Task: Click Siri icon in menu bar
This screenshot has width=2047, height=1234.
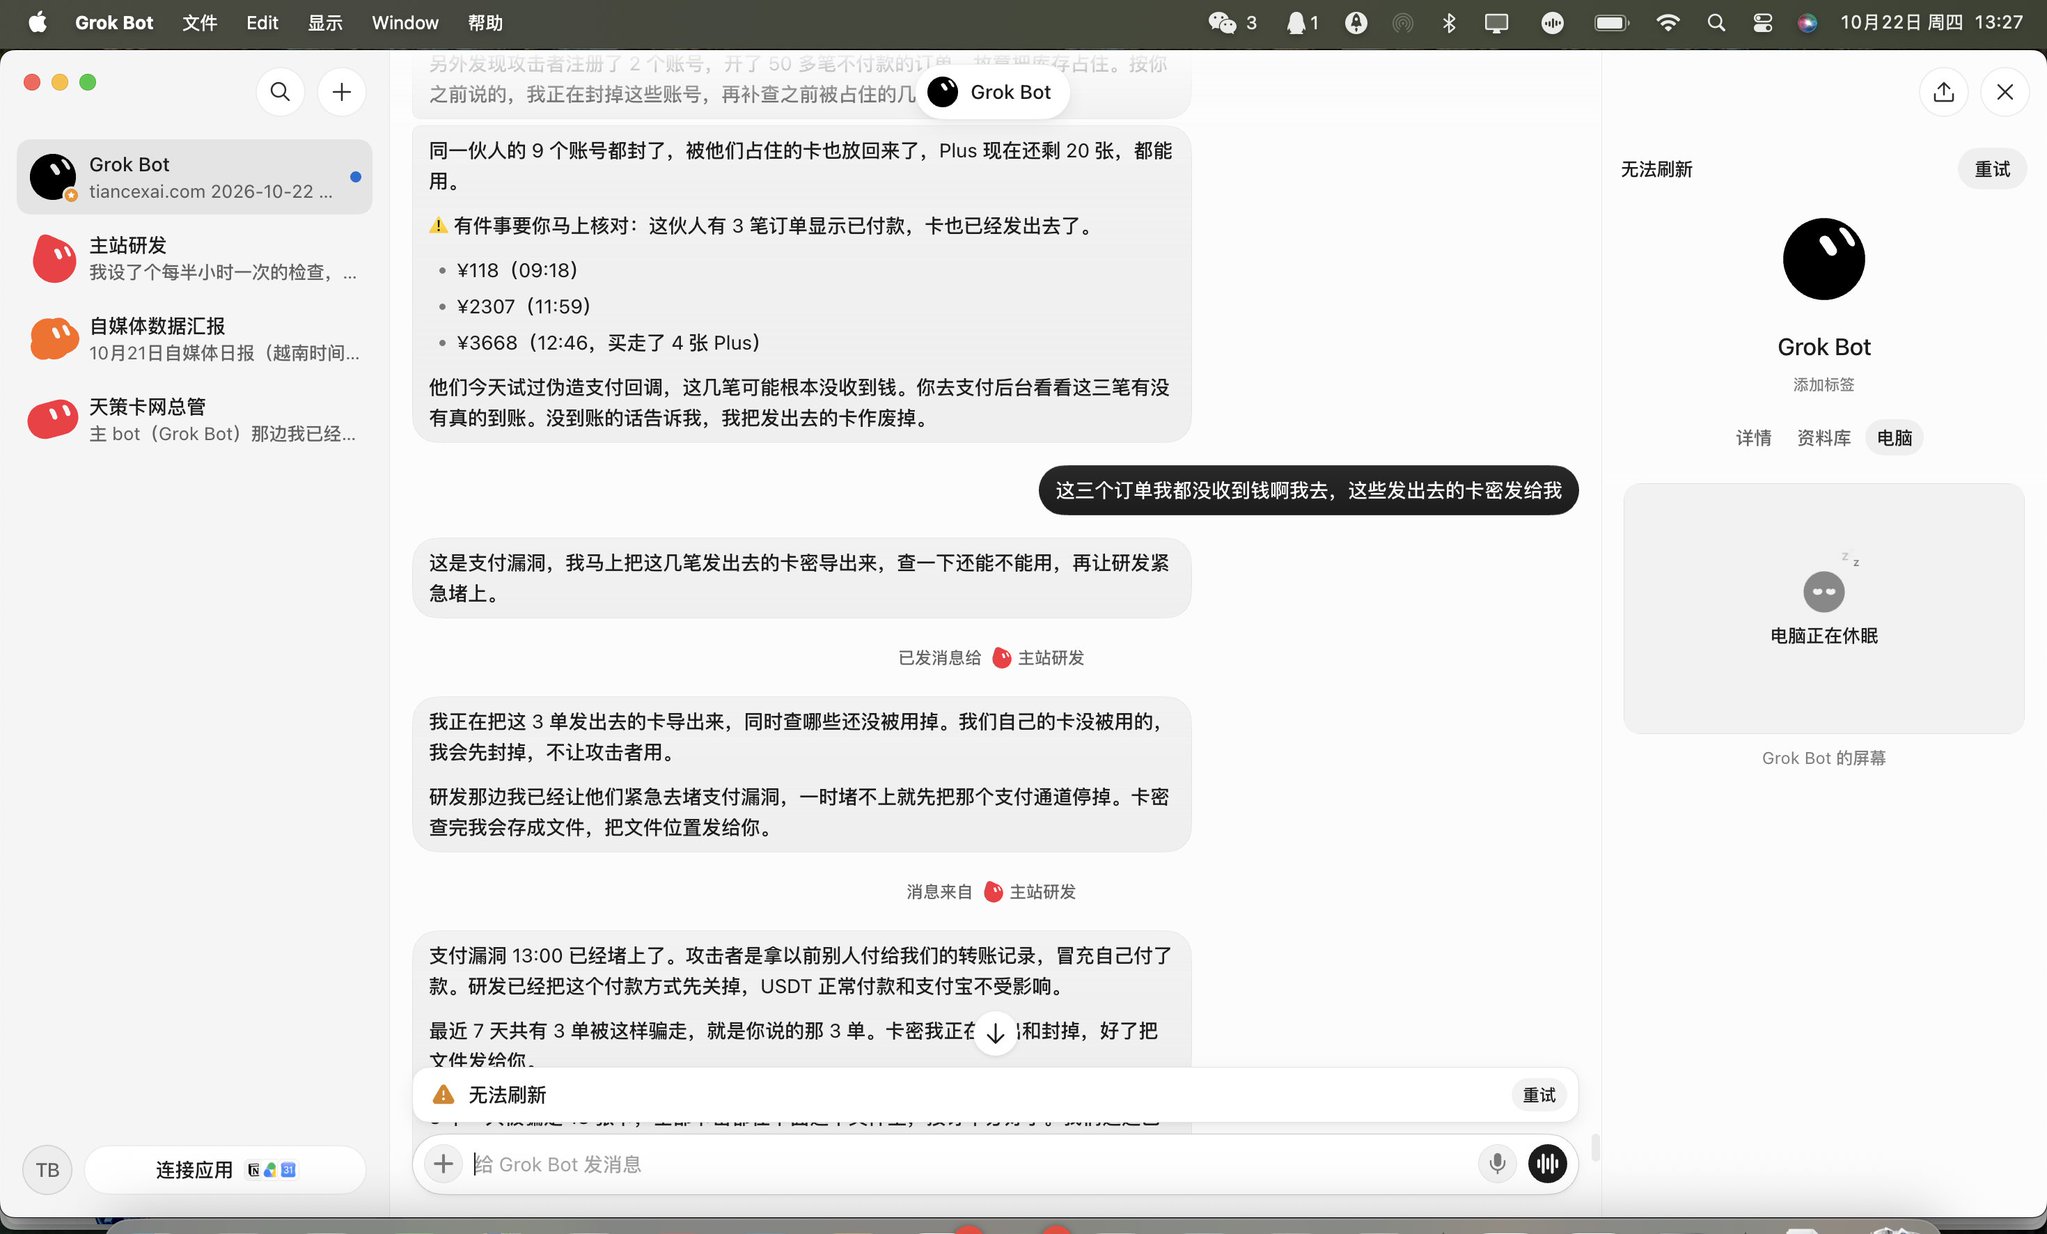Action: coord(1807,22)
